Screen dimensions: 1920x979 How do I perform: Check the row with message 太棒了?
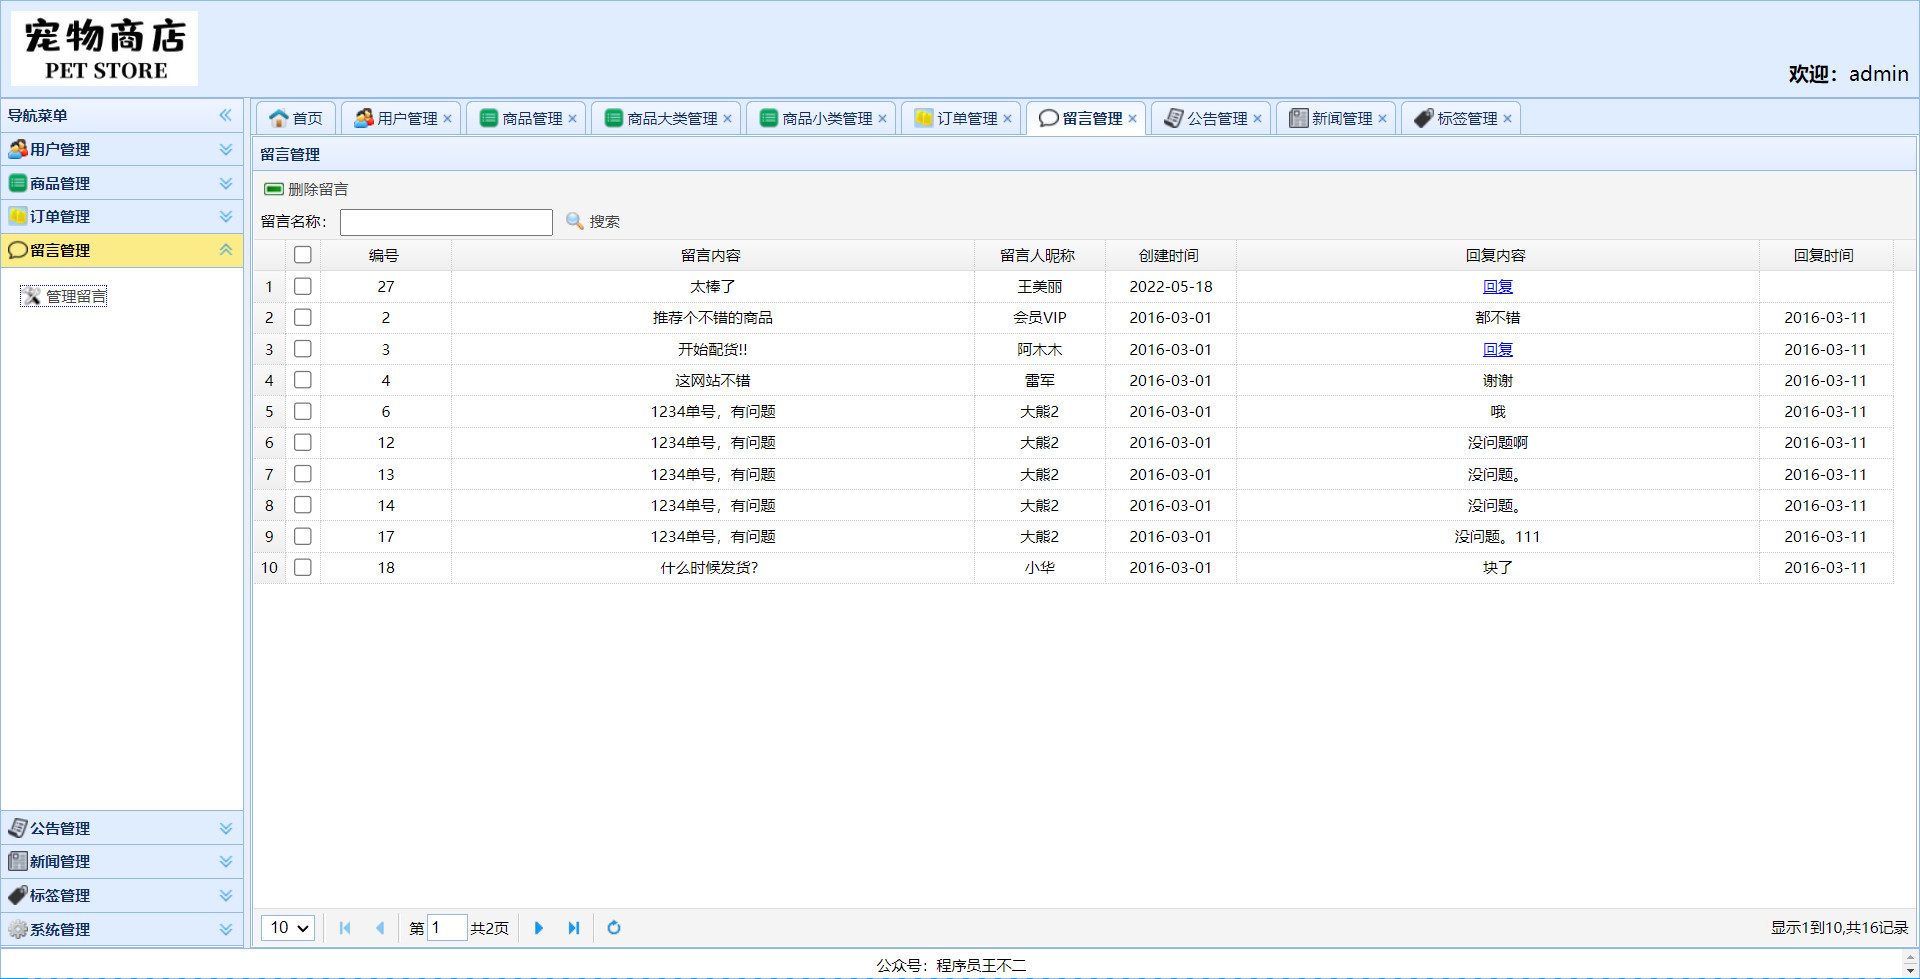click(x=303, y=286)
